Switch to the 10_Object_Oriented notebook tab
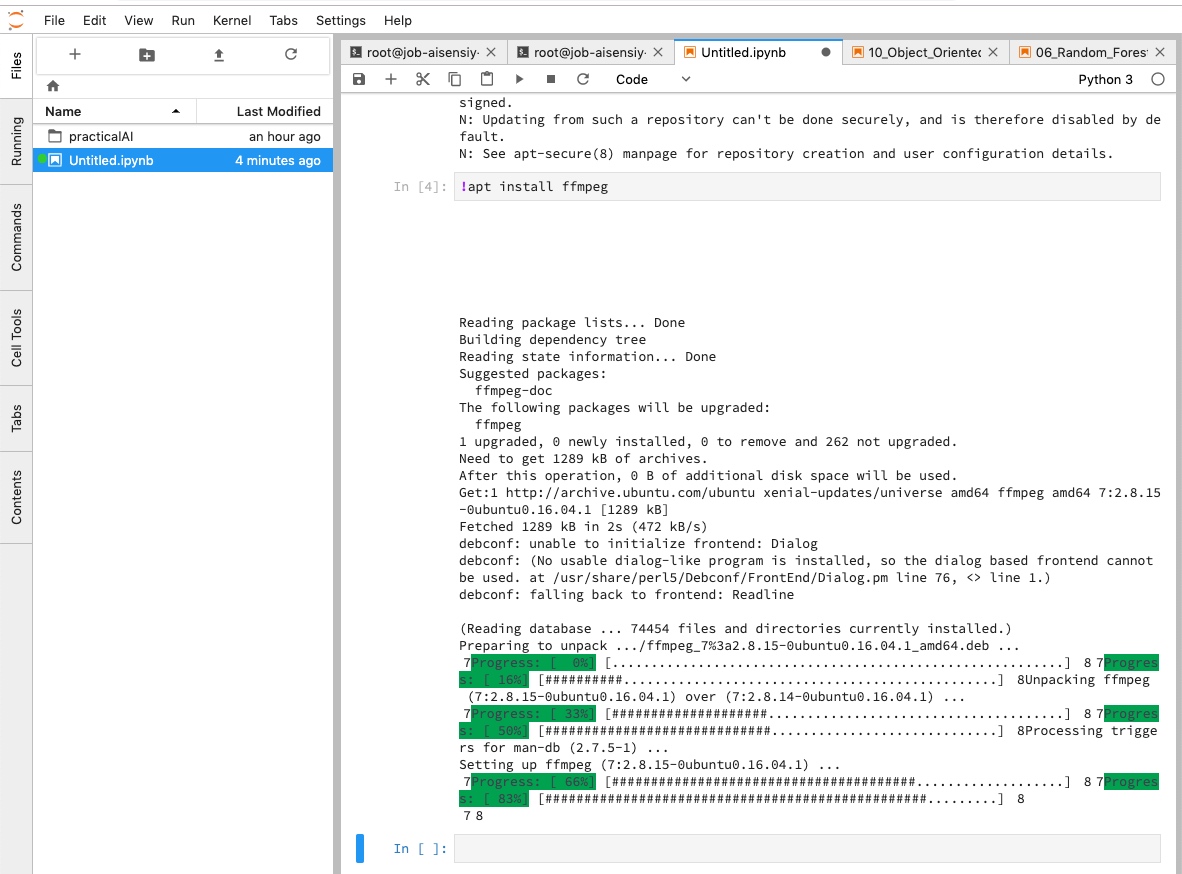This screenshot has height=874, width=1182. point(924,52)
